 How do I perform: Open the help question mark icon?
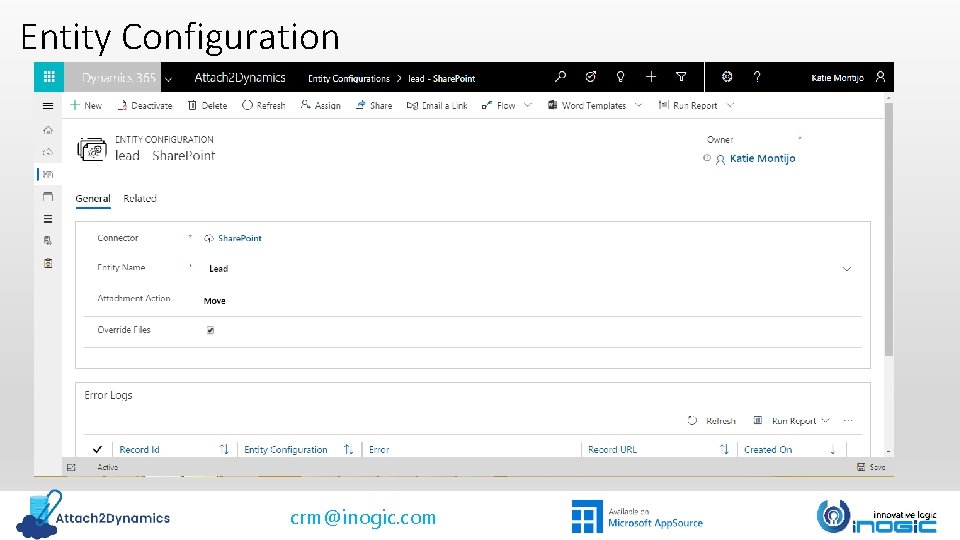757,77
